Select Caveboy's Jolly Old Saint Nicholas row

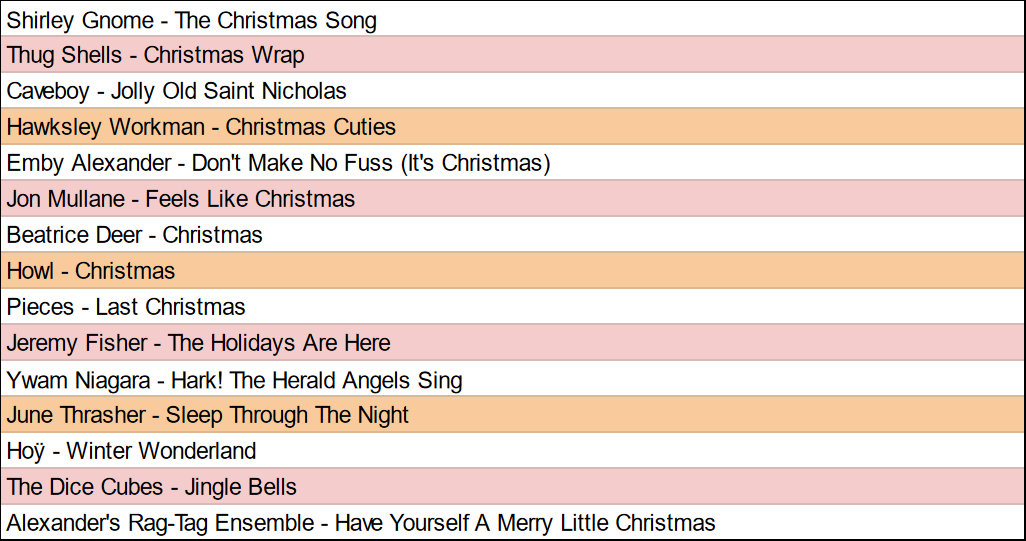click(x=177, y=91)
